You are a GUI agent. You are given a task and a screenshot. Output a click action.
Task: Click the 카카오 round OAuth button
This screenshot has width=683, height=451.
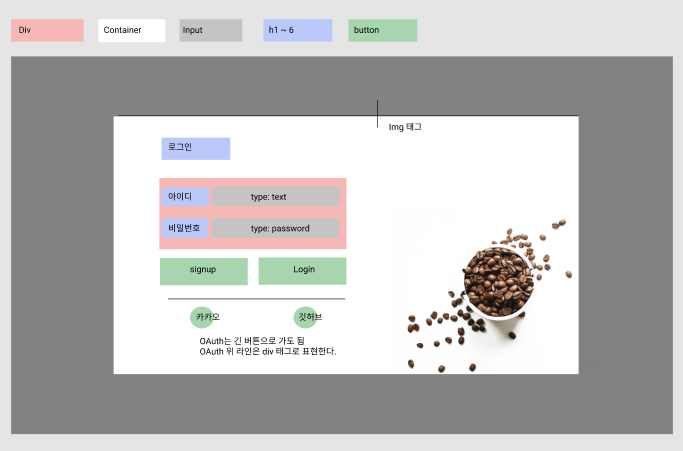(x=202, y=317)
